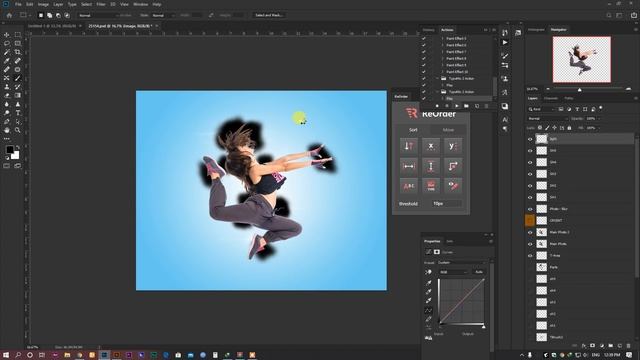Expand the Paint Effect 6 action
Viewport: 640px width, 360px height.
click(442, 45)
